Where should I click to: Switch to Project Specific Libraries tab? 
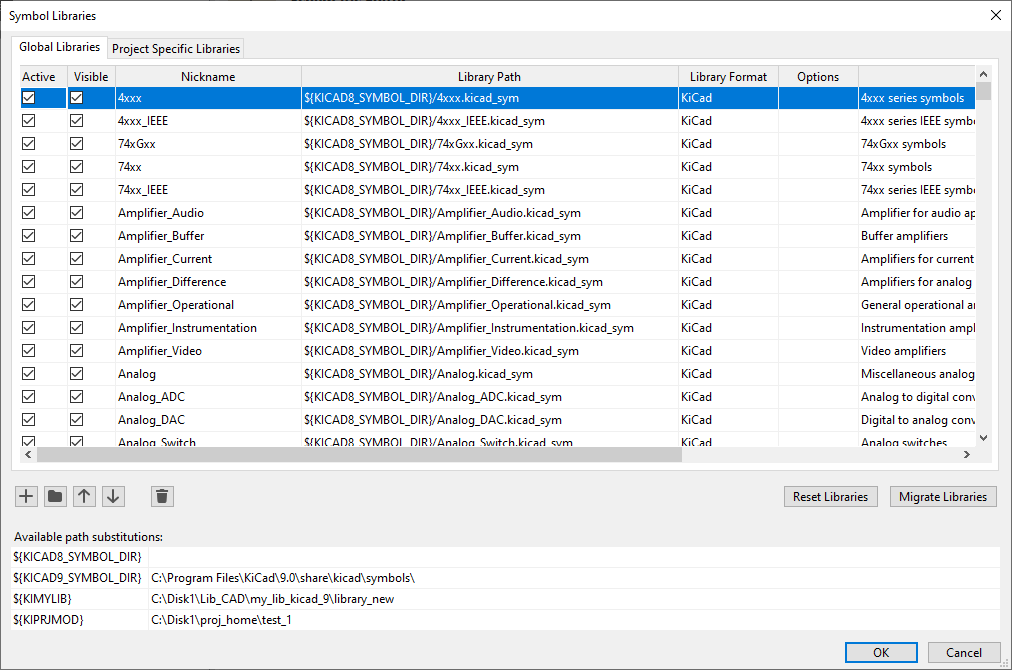point(176,49)
